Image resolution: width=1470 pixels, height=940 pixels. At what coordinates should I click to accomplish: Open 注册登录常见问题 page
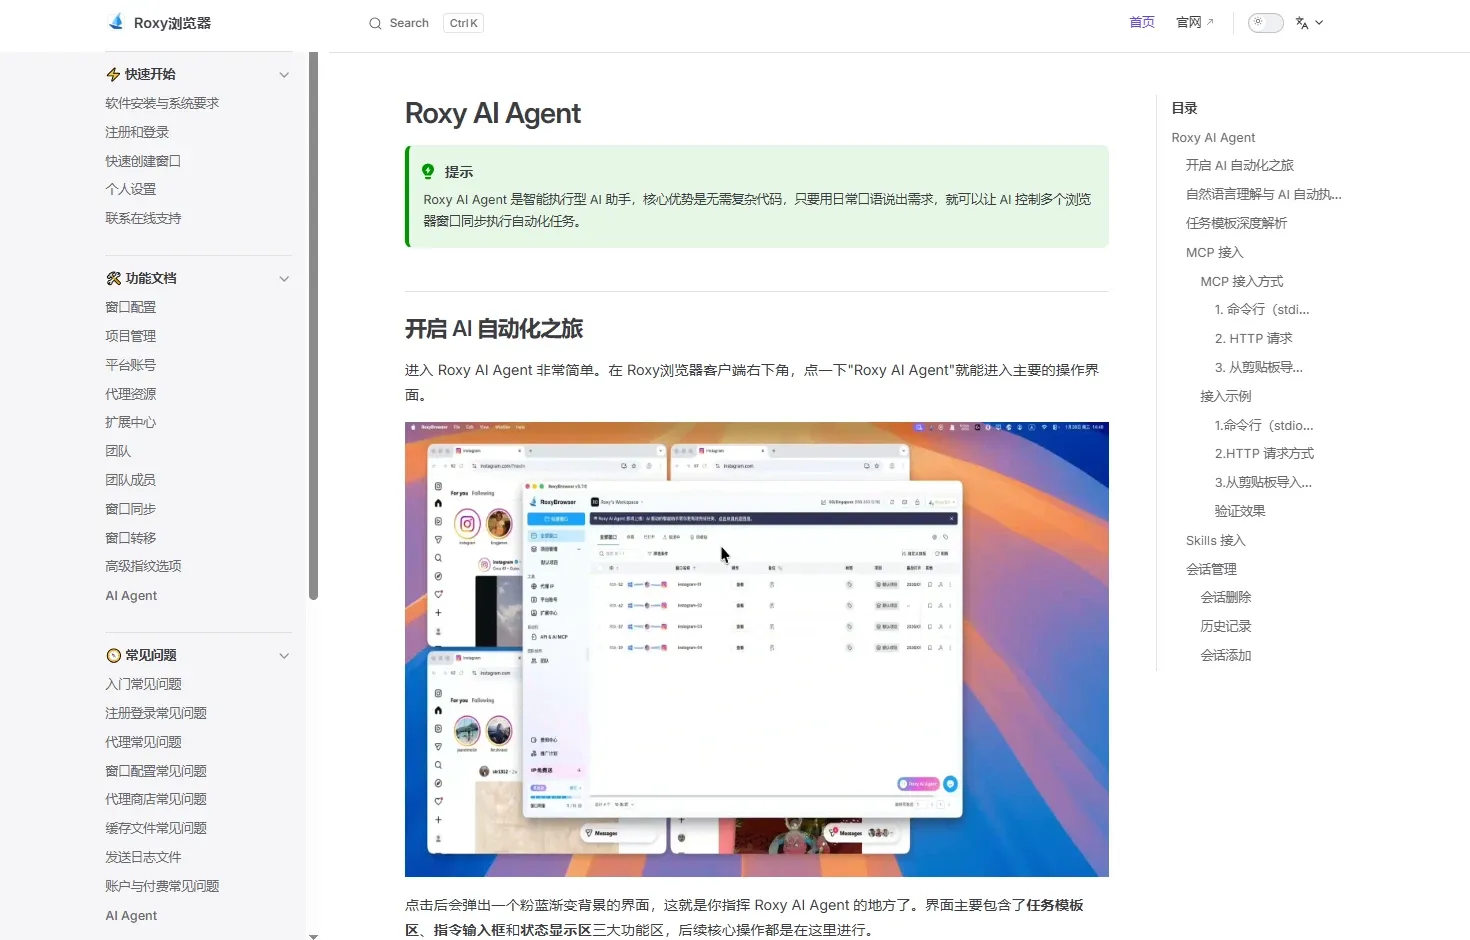pos(156,713)
